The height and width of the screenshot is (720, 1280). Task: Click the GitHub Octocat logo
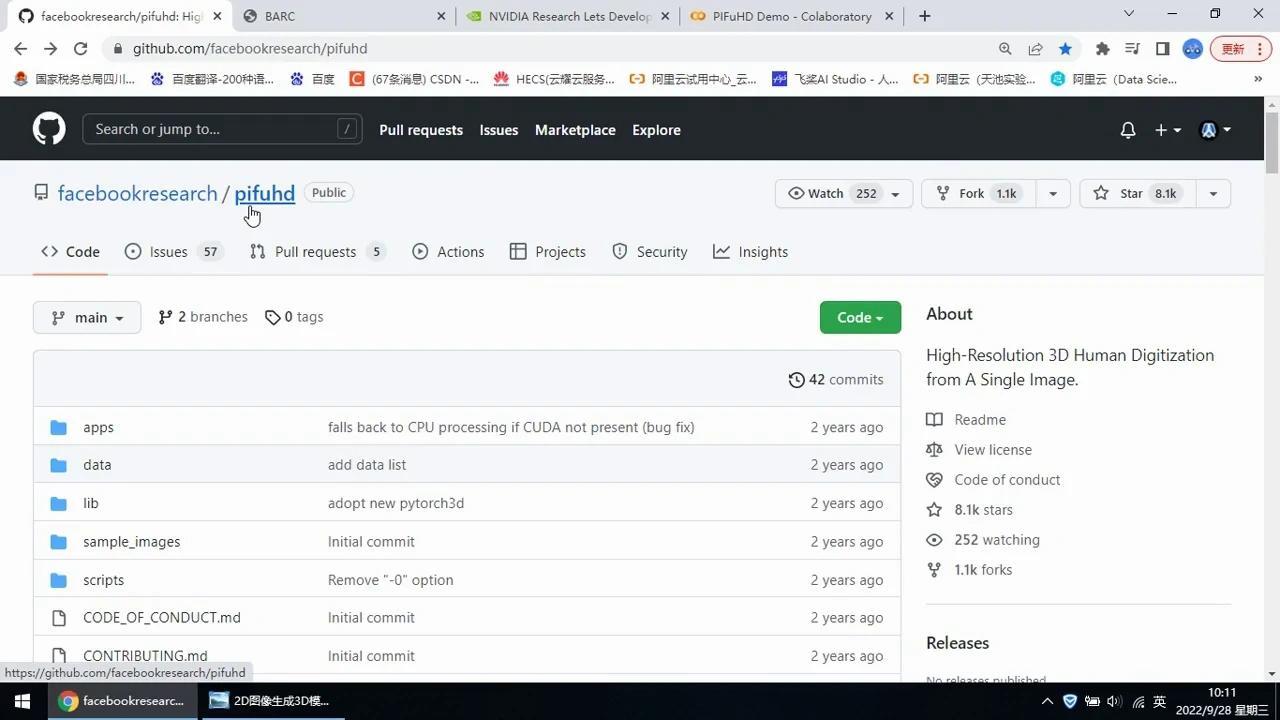[x=49, y=129]
